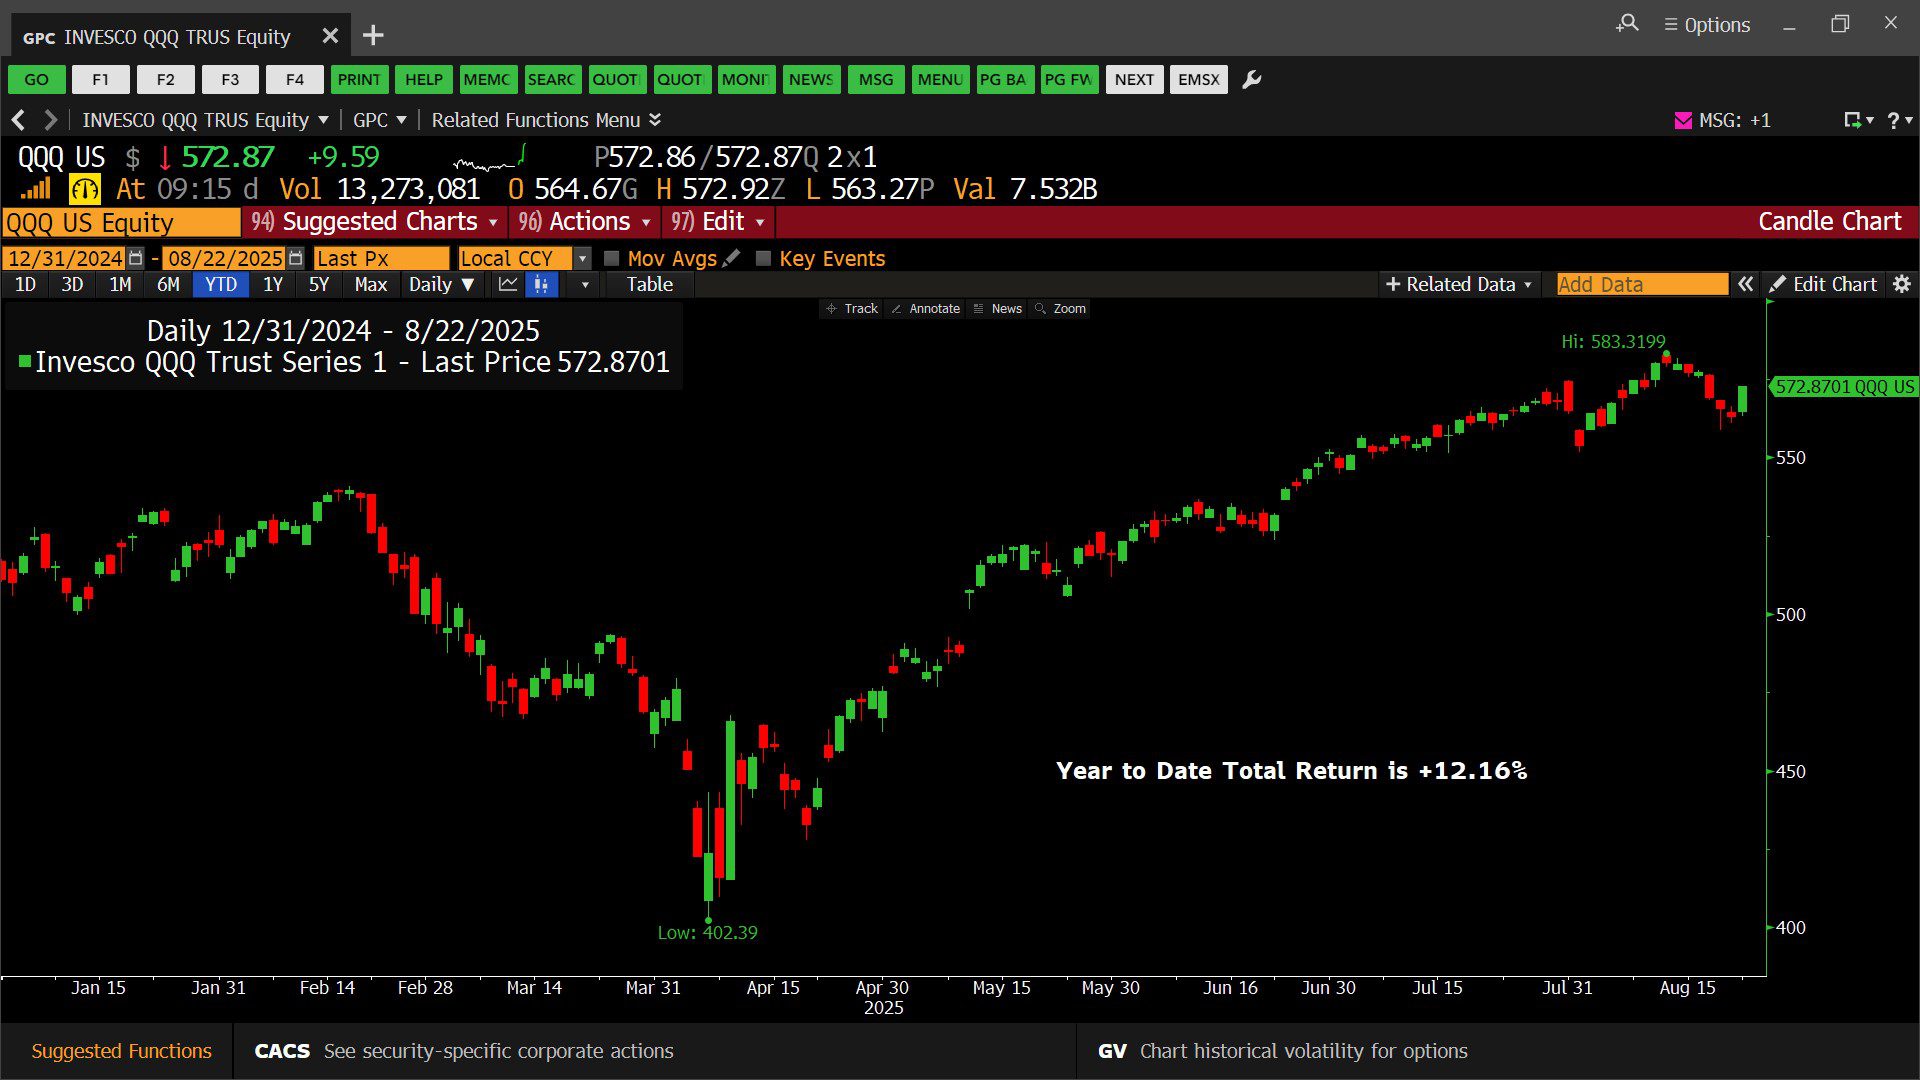1920x1080 pixels.
Task: Edit moving averages with pencil icon
Action: click(732, 258)
